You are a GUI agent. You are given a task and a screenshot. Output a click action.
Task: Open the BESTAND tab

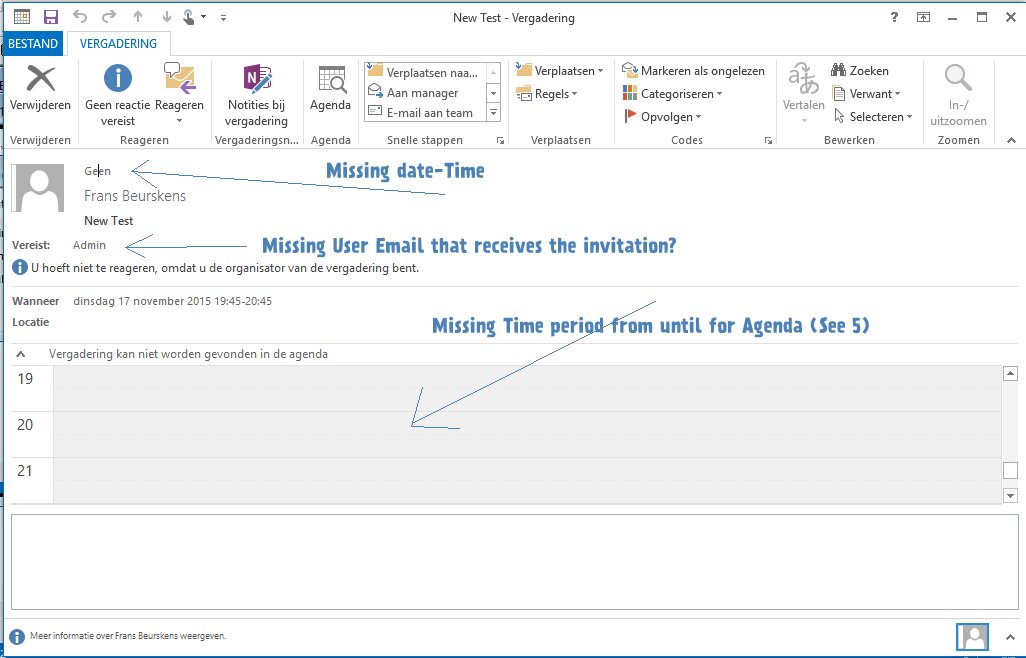pos(33,44)
